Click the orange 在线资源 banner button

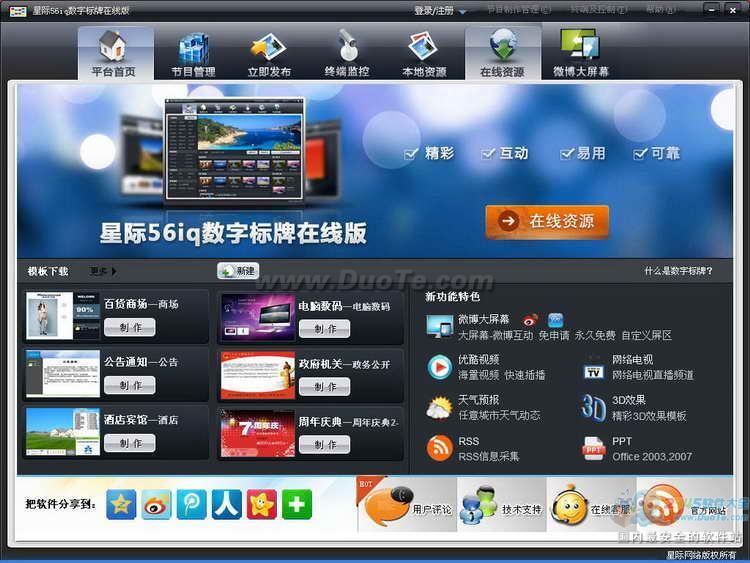[x=547, y=221]
